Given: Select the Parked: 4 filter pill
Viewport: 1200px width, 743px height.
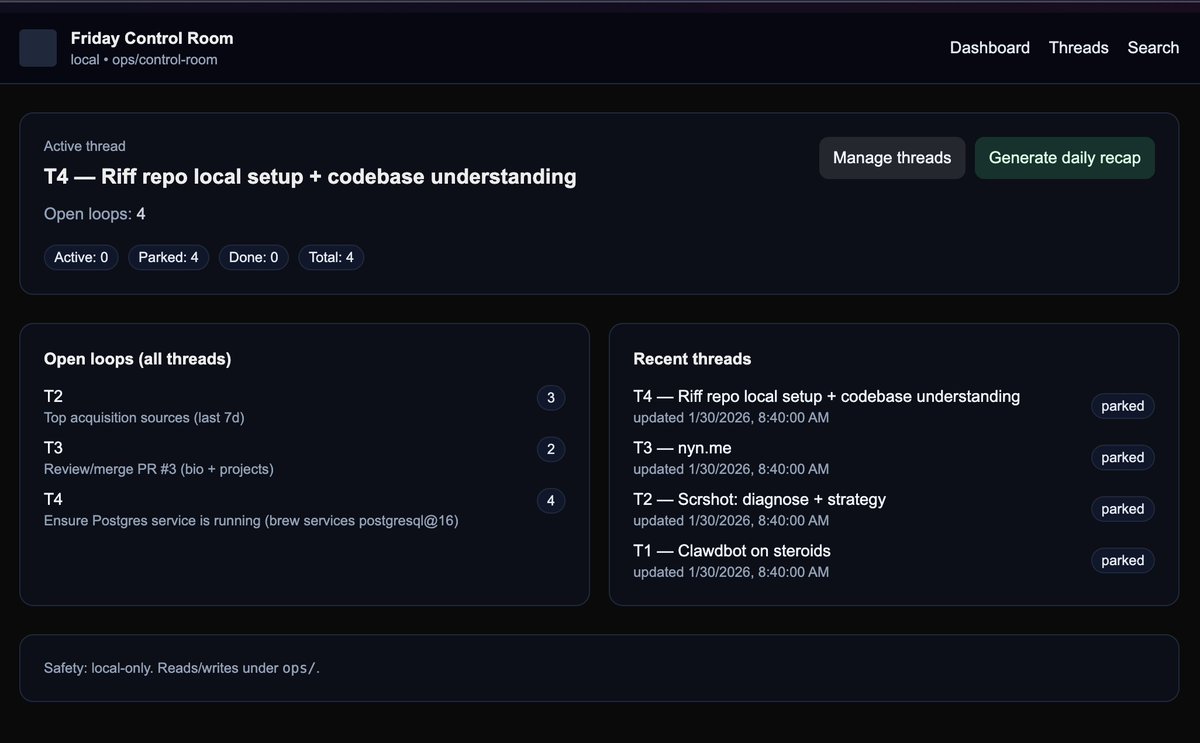Looking at the screenshot, I should tap(168, 257).
